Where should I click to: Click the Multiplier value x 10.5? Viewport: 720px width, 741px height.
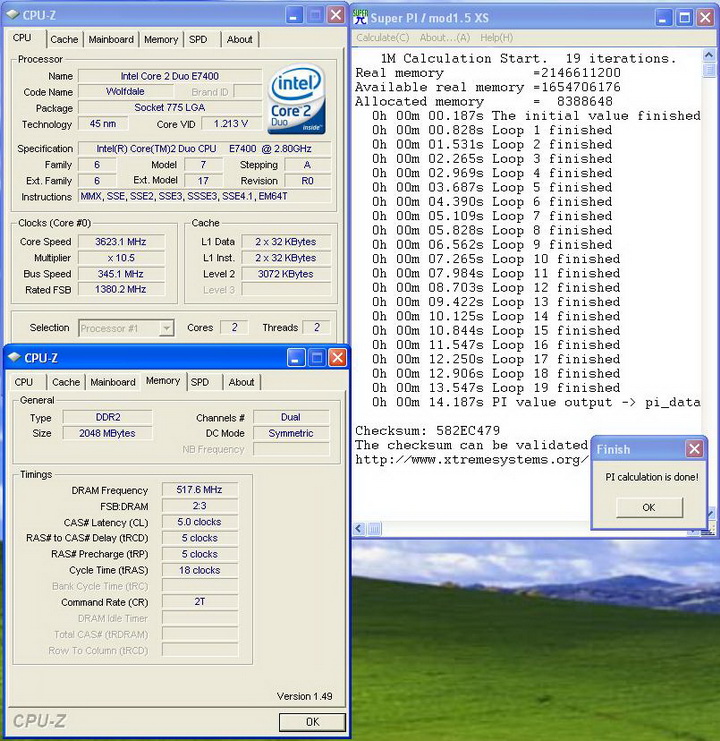click(121, 258)
